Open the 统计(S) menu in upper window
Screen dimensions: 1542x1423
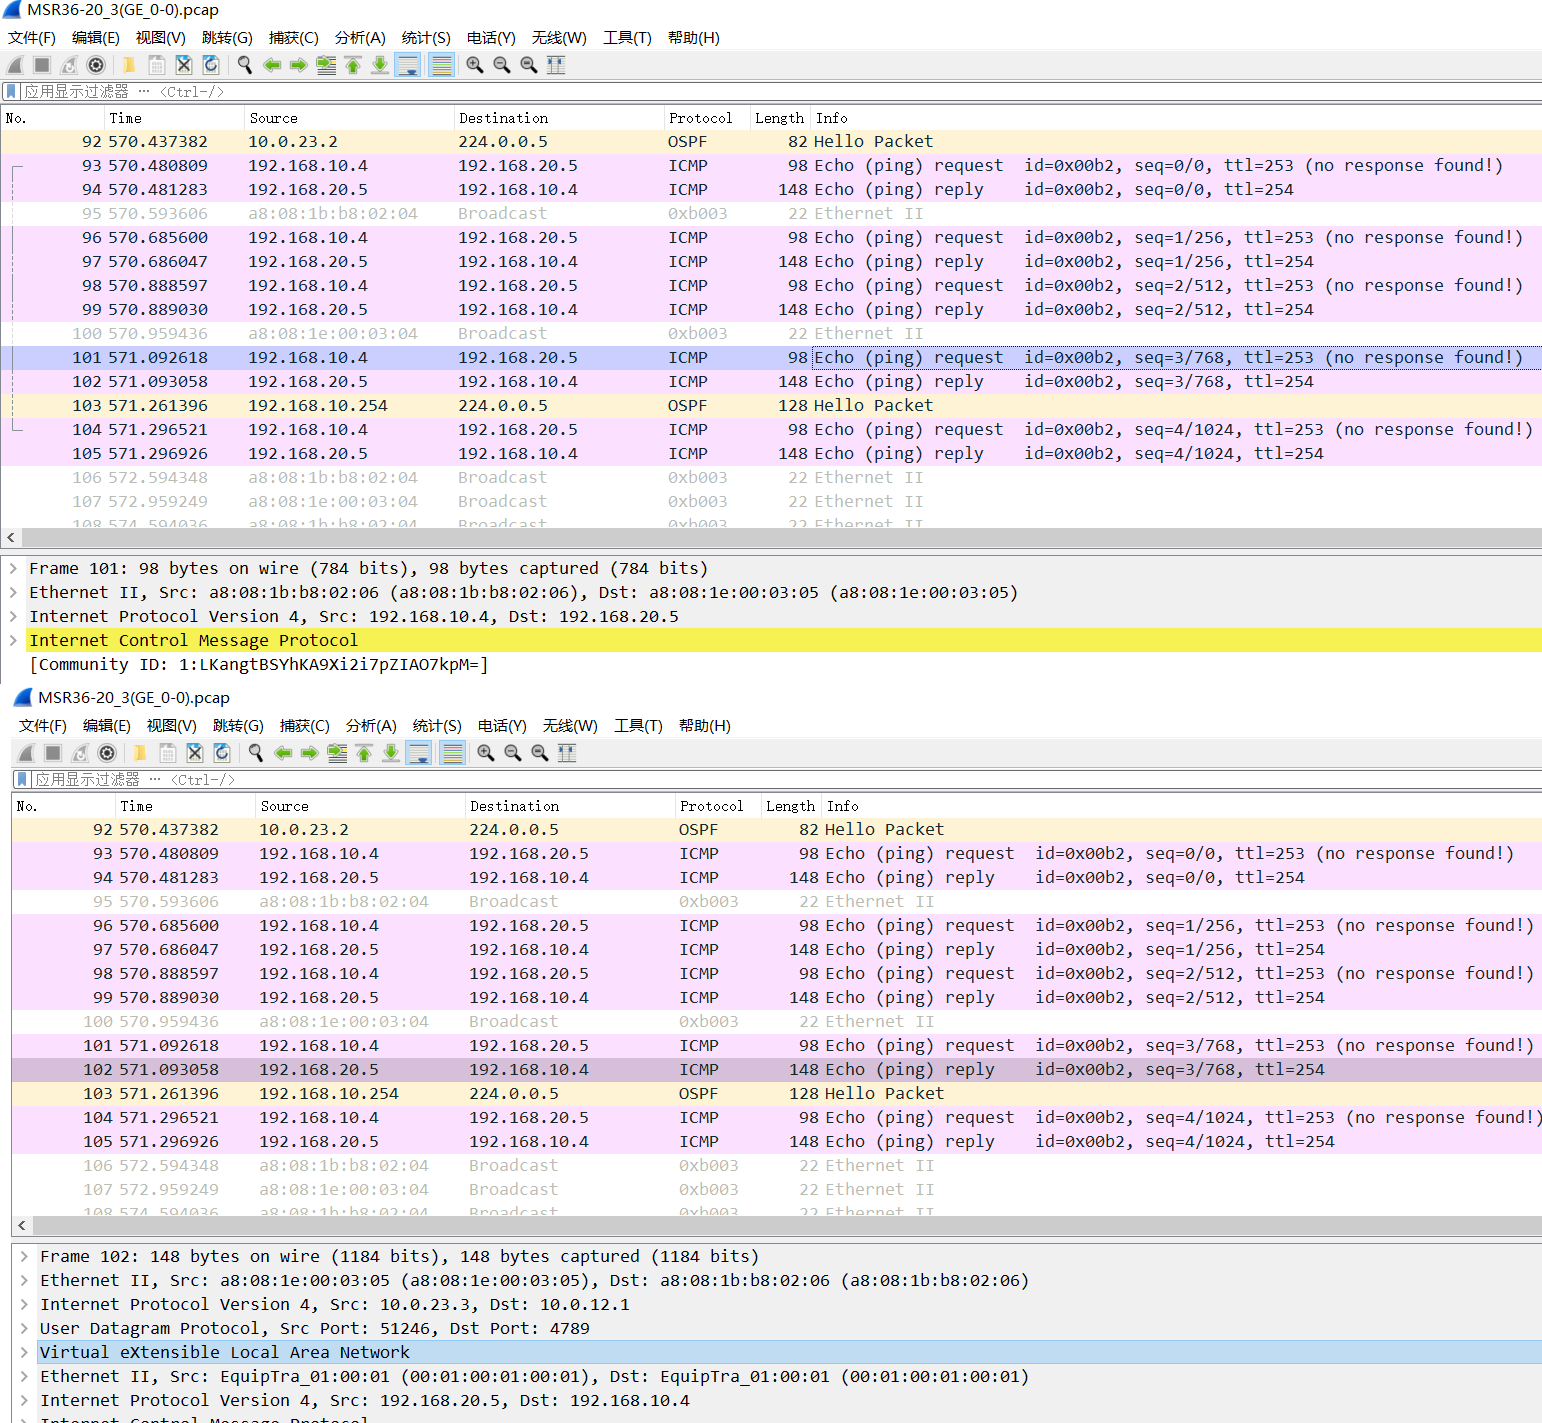426,38
